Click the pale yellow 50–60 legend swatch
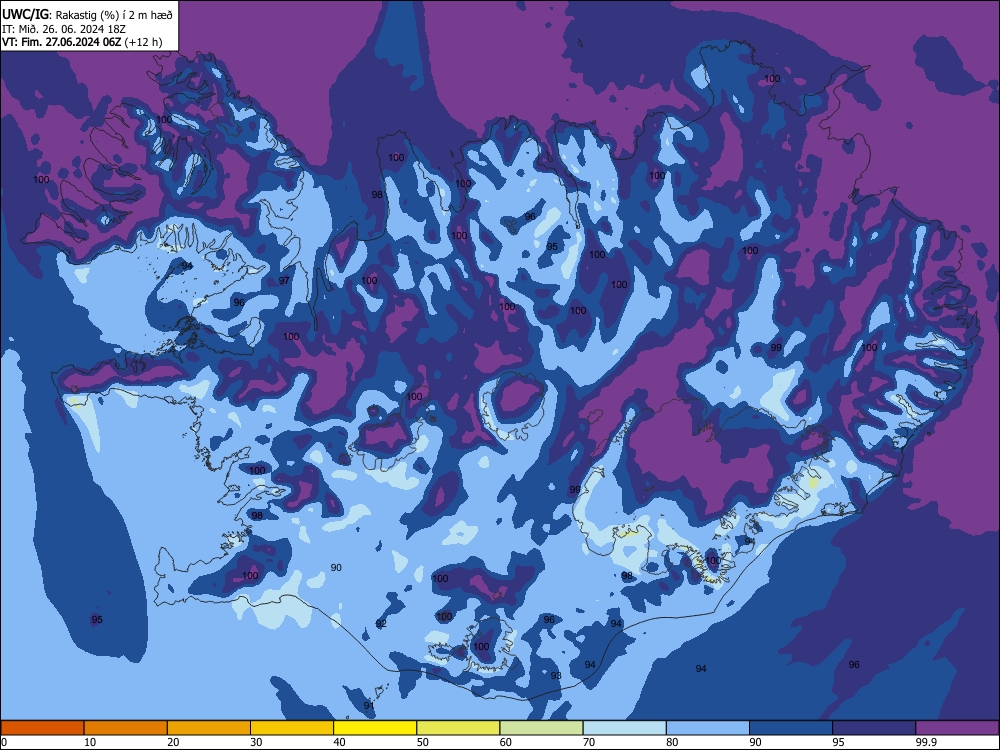The width and height of the screenshot is (1000, 750). (x=459, y=728)
